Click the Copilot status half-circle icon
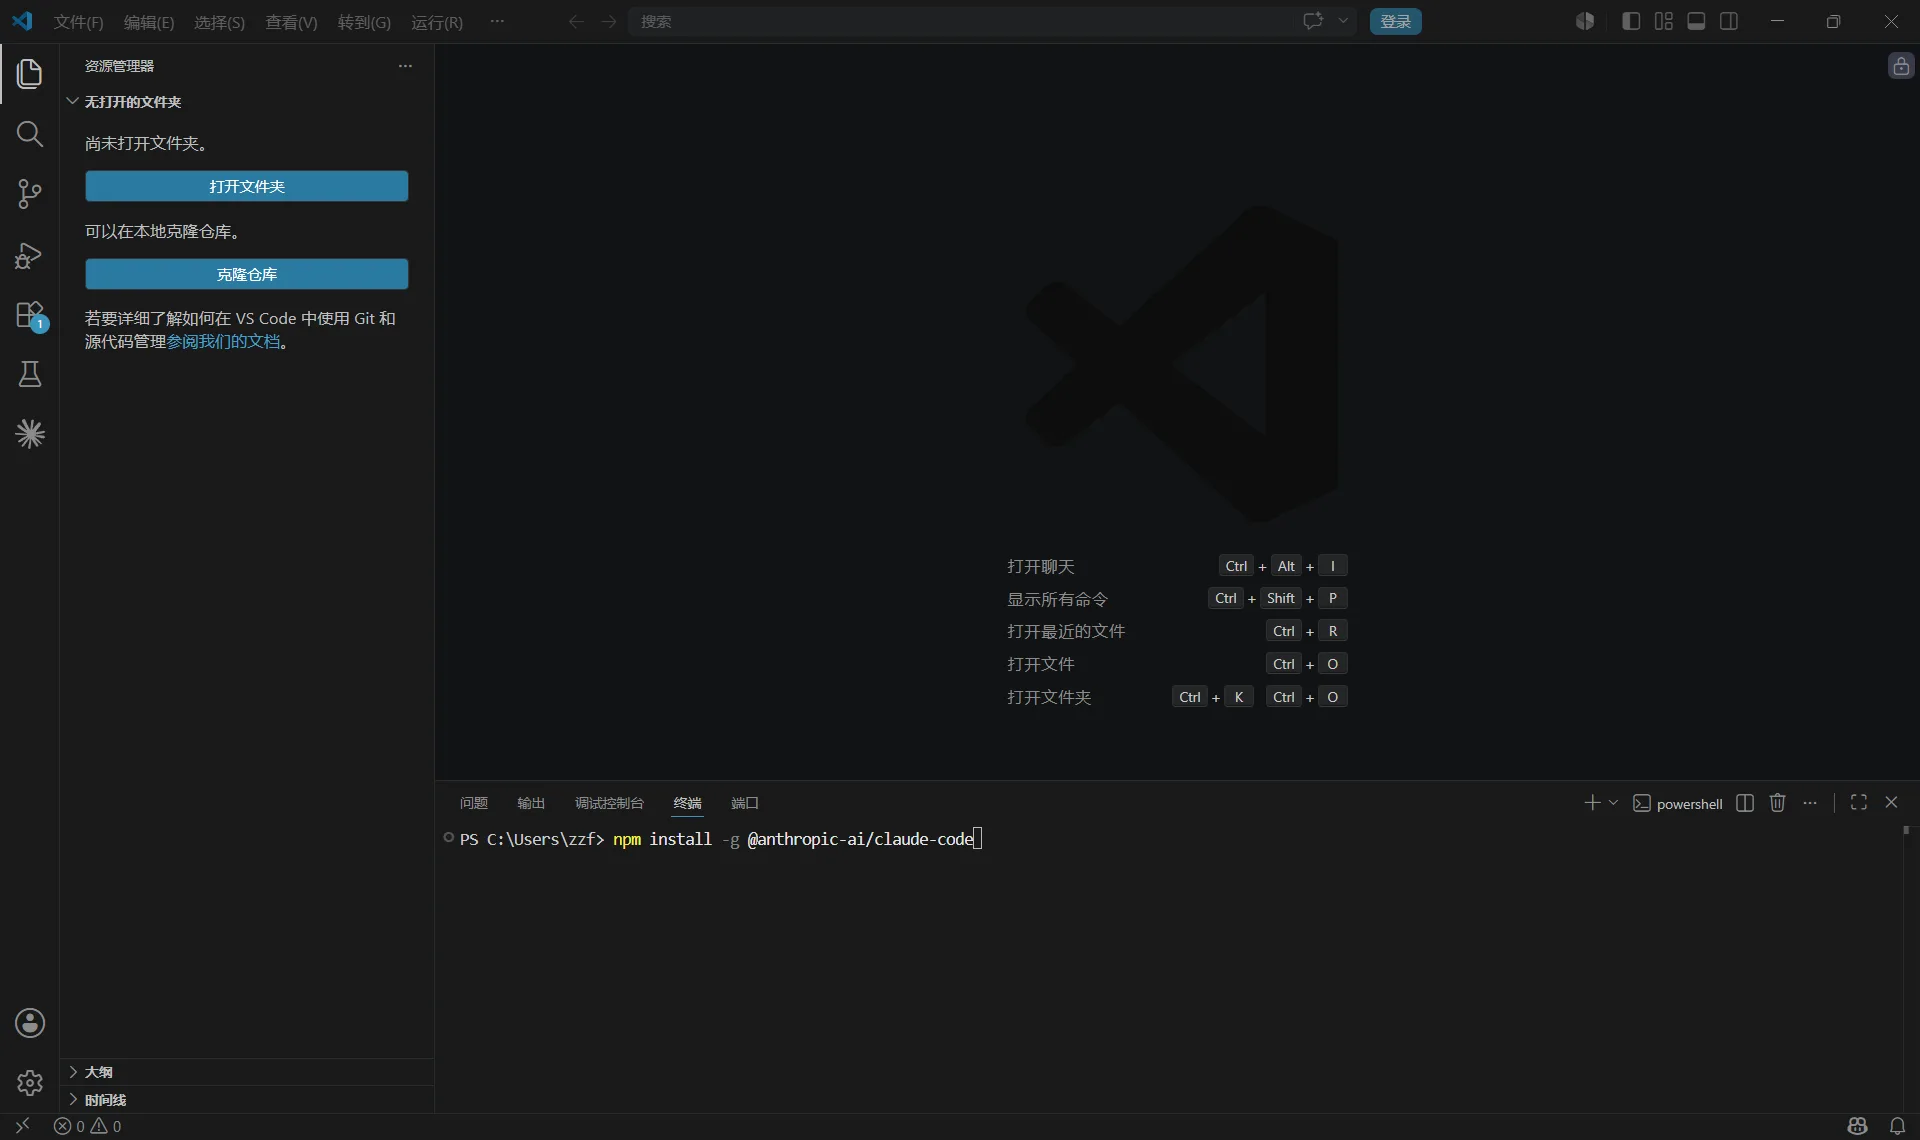1920x1140 pixels. click(x=1585, y=21)
